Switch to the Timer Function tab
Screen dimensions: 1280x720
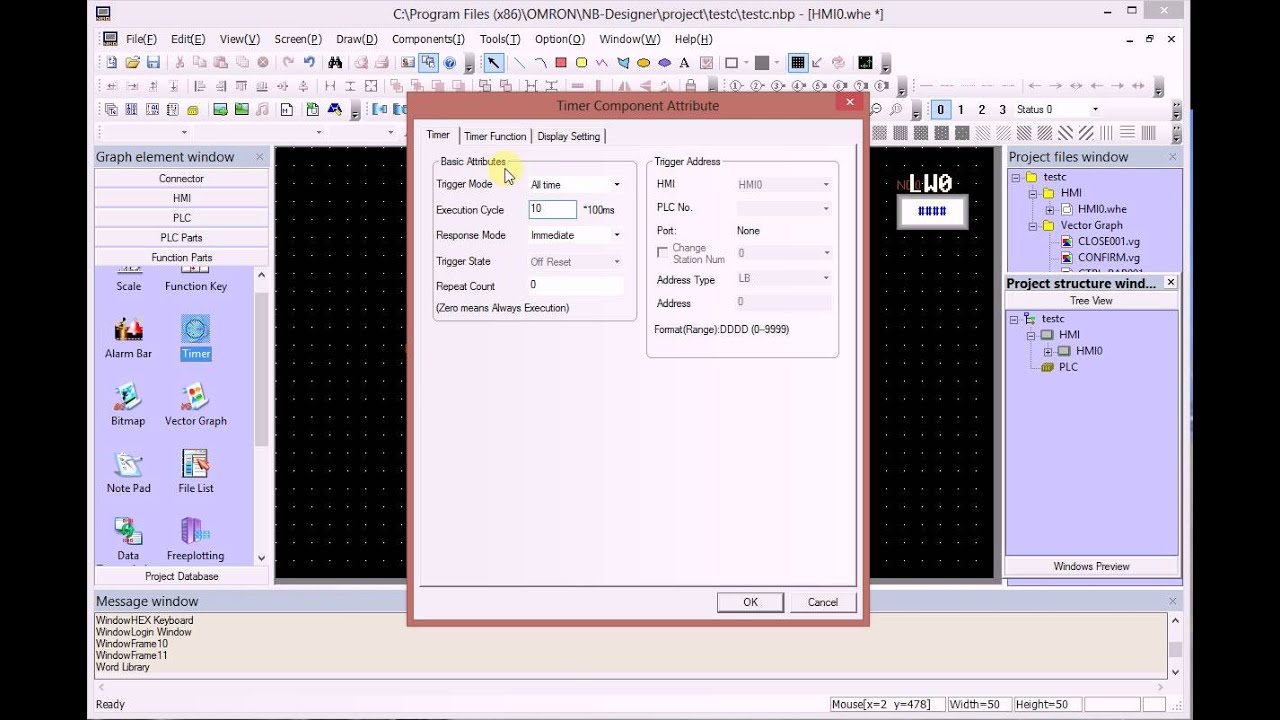(x=494, y=136)
